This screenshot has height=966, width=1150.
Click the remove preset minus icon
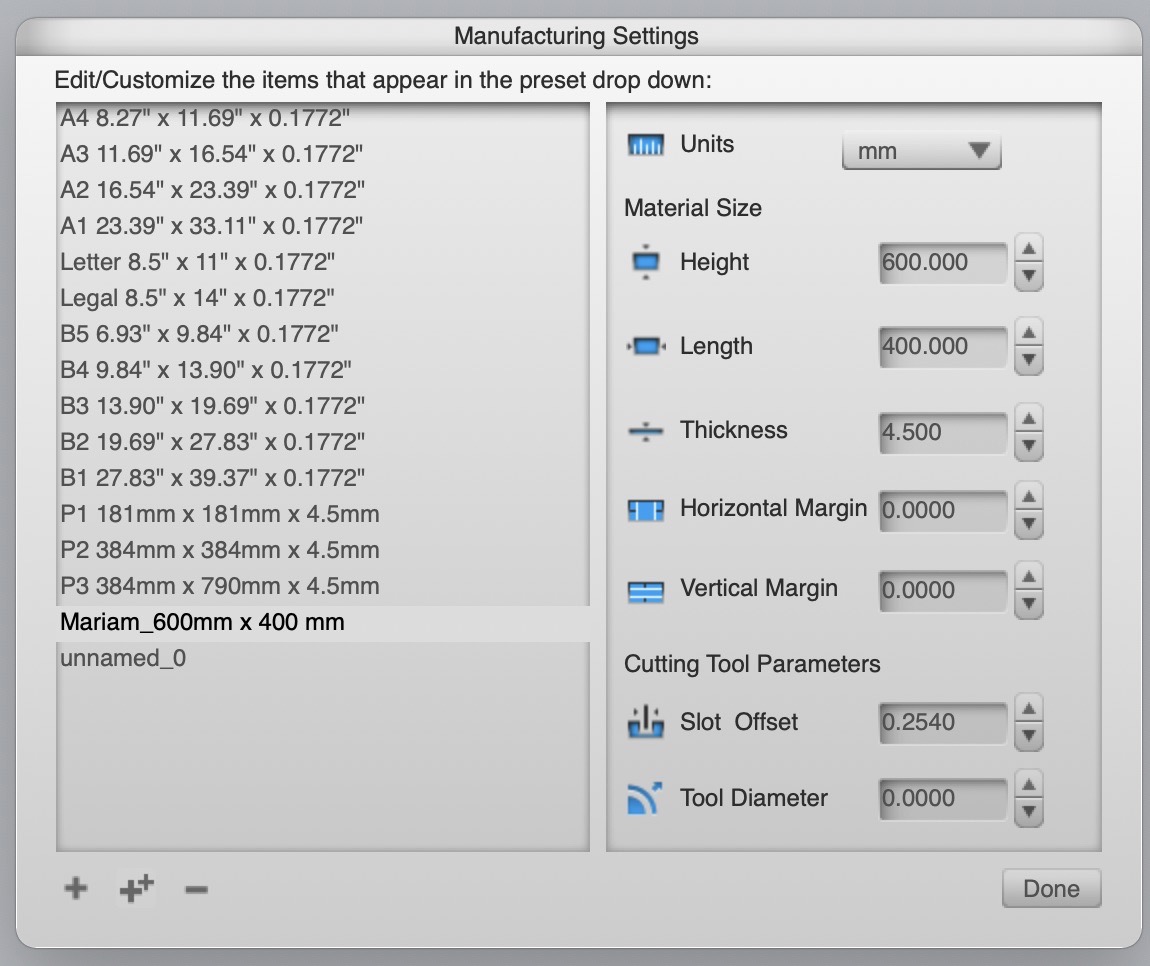(x=197, y=888)
